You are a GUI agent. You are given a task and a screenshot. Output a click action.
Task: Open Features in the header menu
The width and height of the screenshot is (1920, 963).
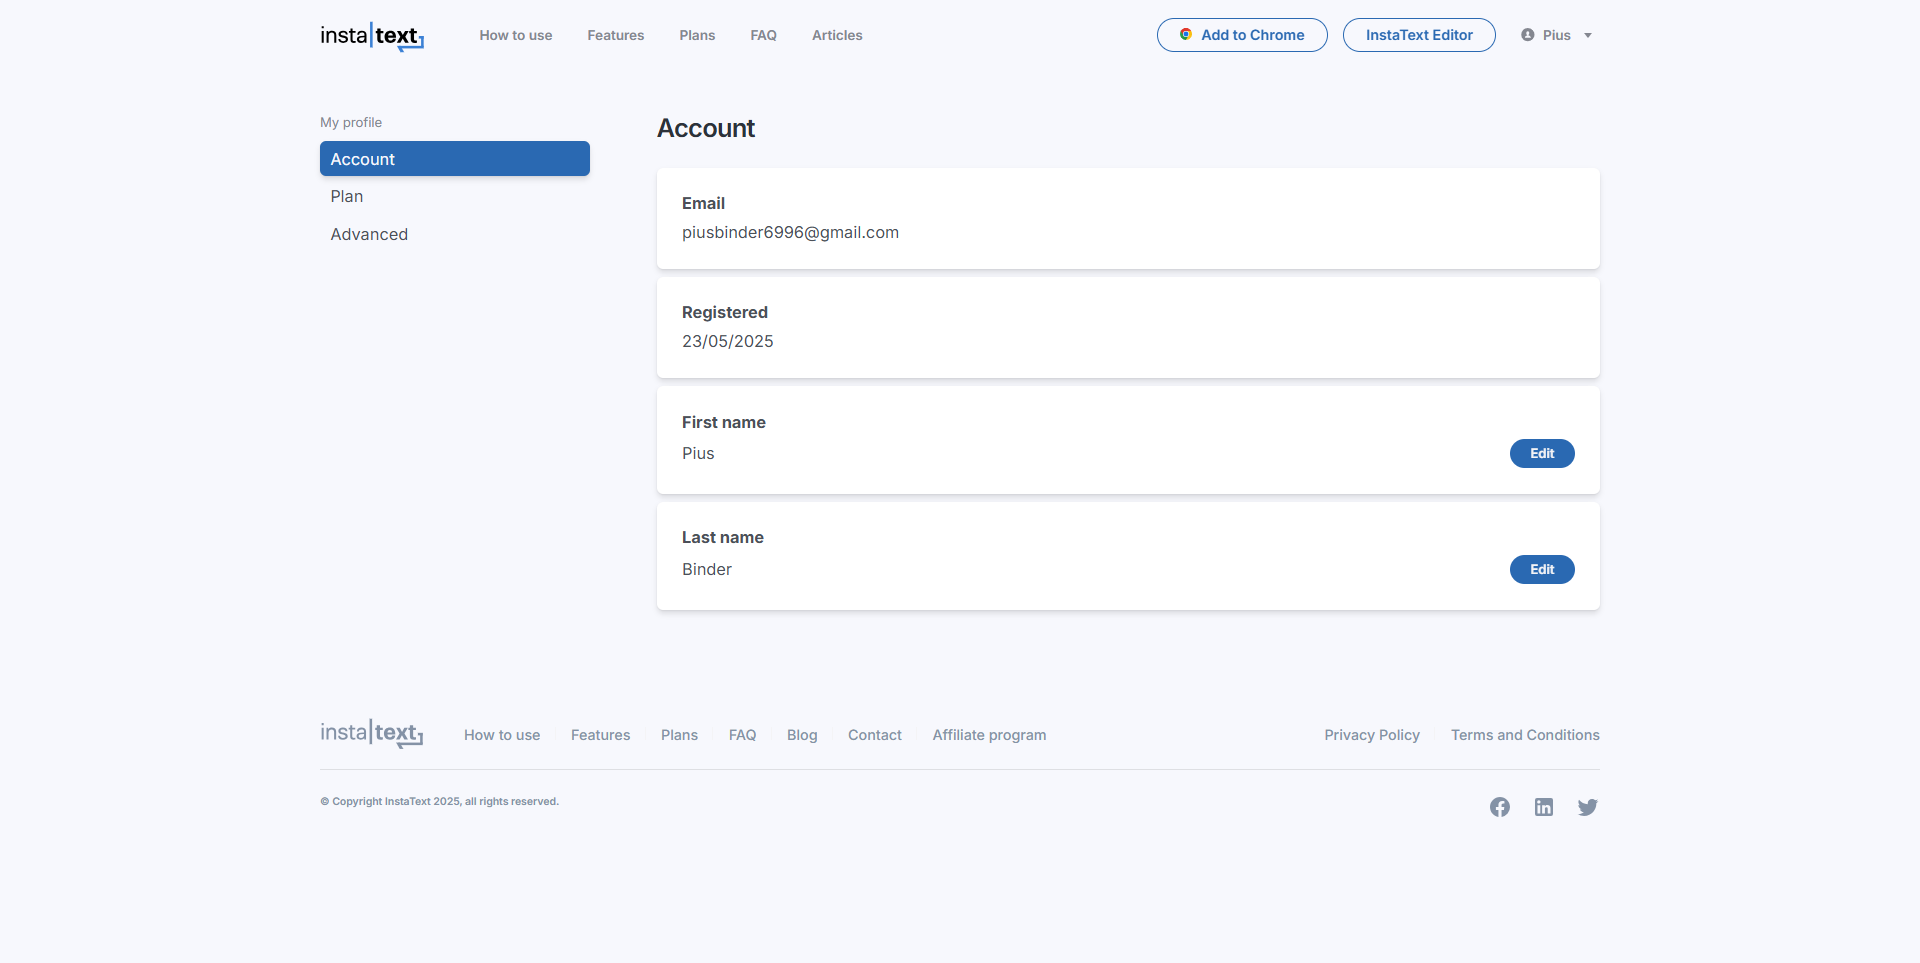click(615, 36)
